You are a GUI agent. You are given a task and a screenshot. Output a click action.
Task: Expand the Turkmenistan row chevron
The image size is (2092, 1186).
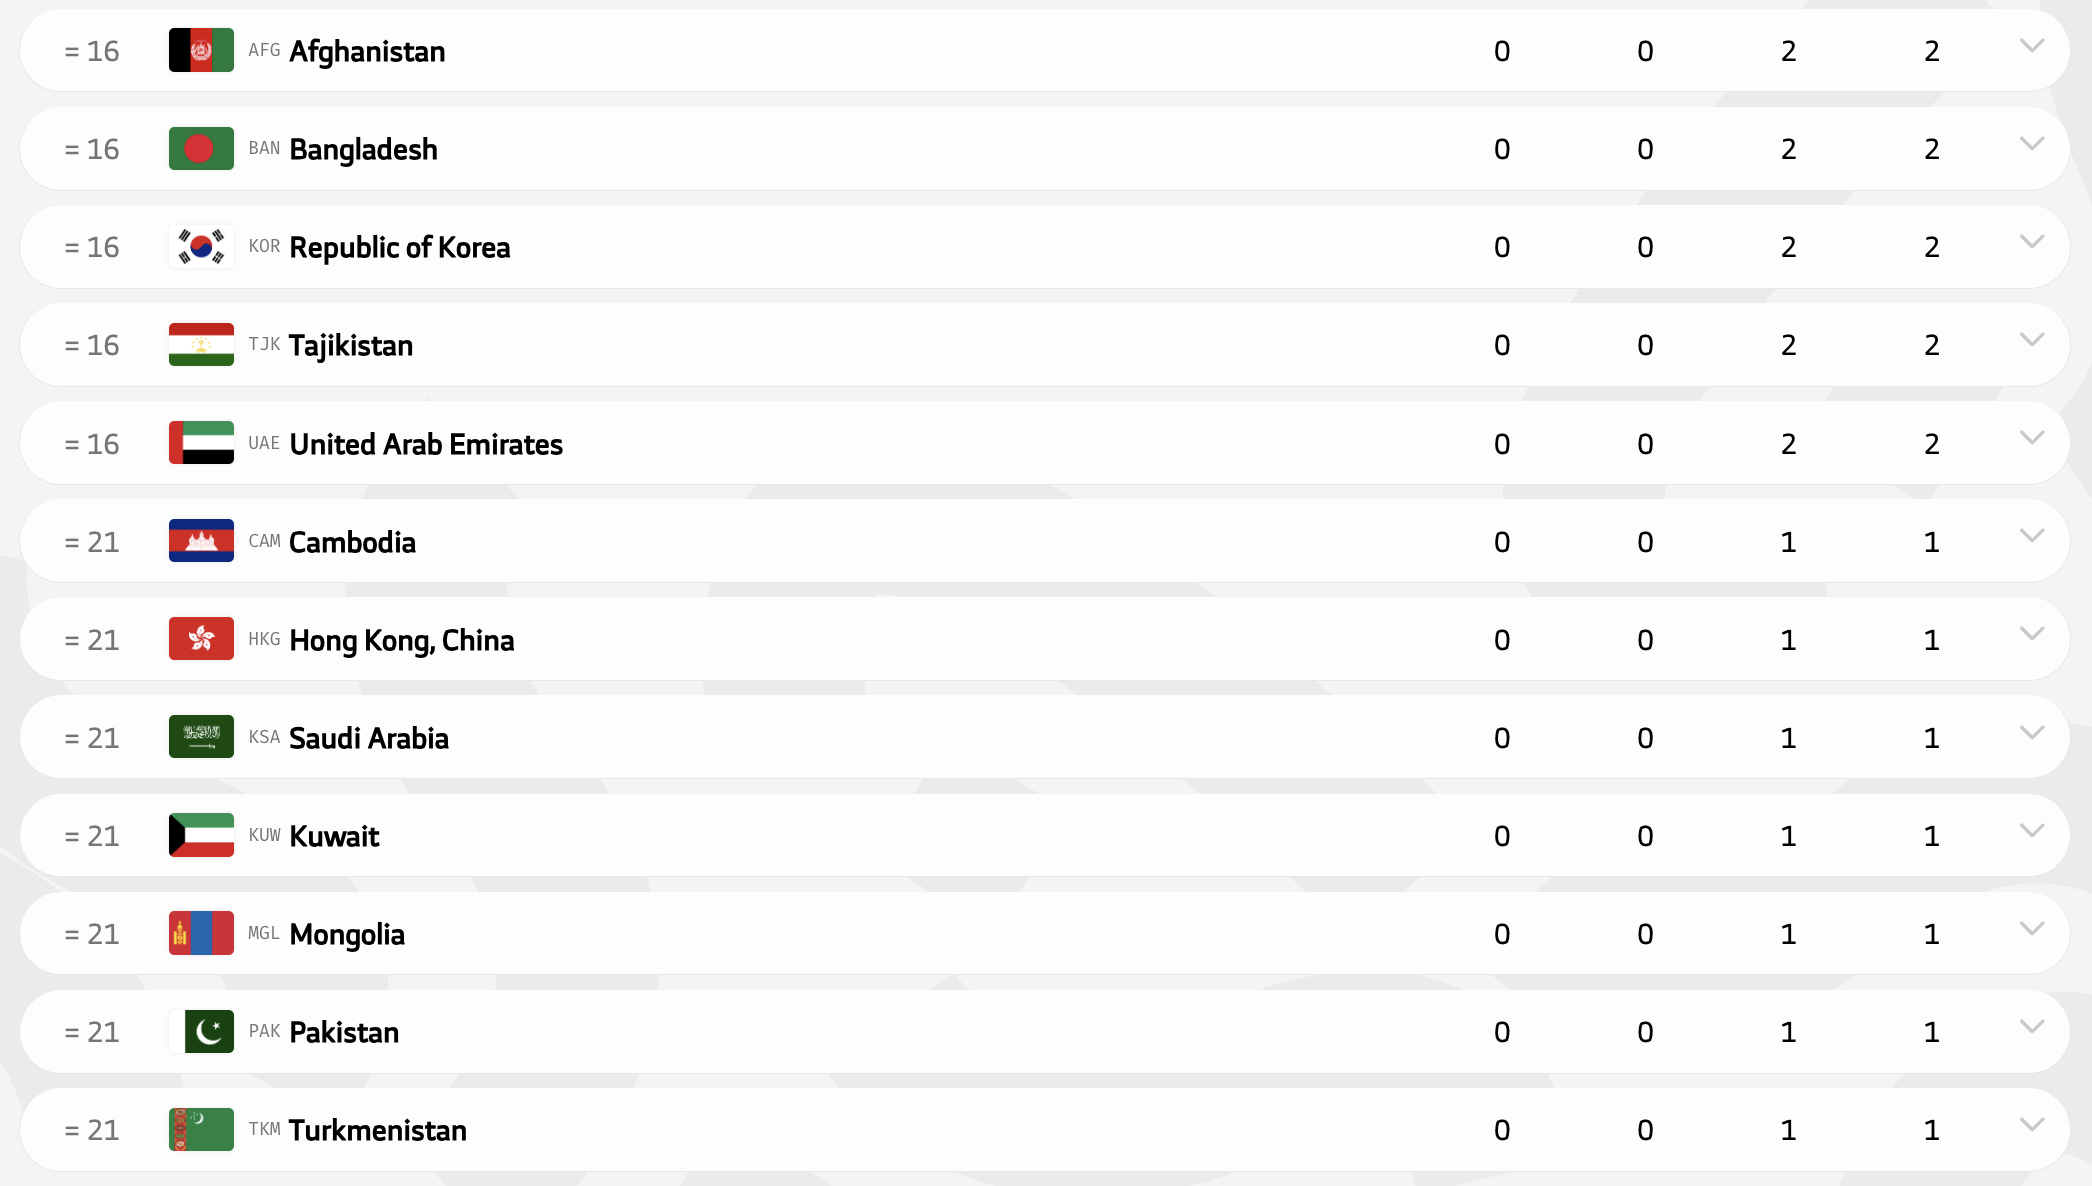tap(2031, 1125)
